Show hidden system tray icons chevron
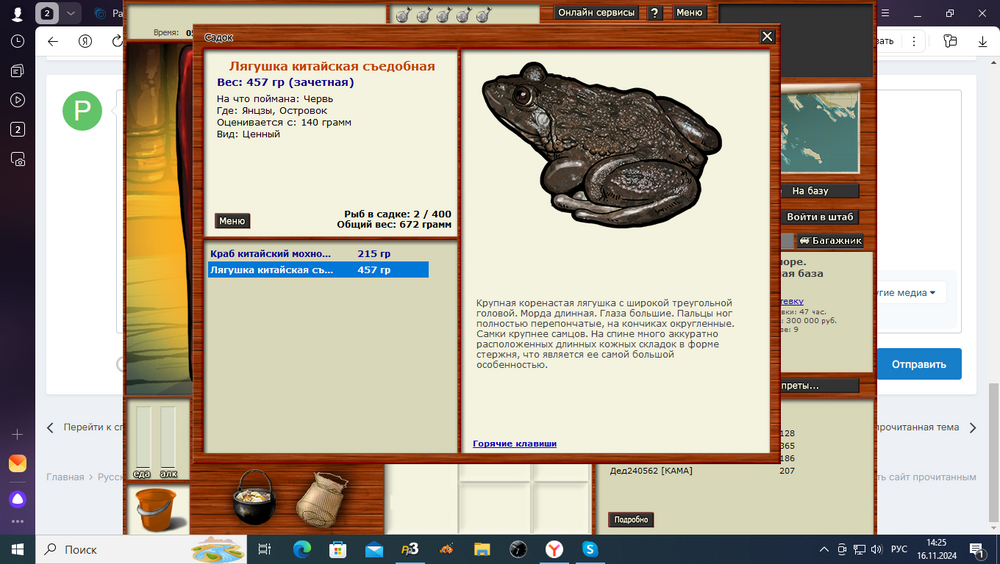This screenshot has width=1000, height=564. click(822, 549)
